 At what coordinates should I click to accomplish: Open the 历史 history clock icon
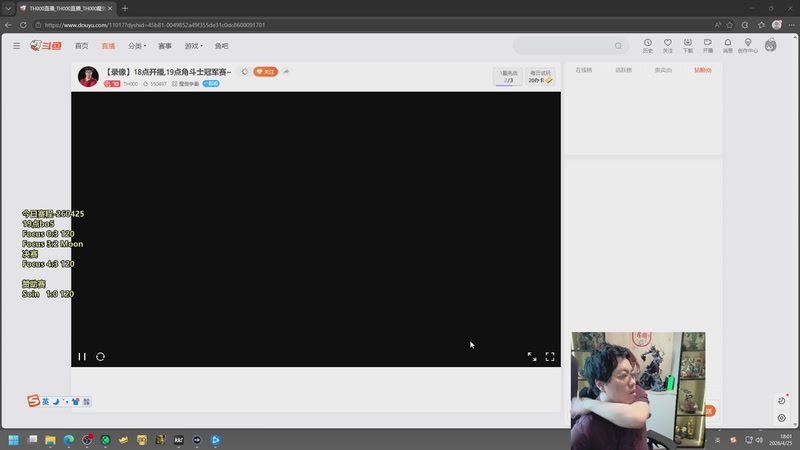(x=647, y=45)
